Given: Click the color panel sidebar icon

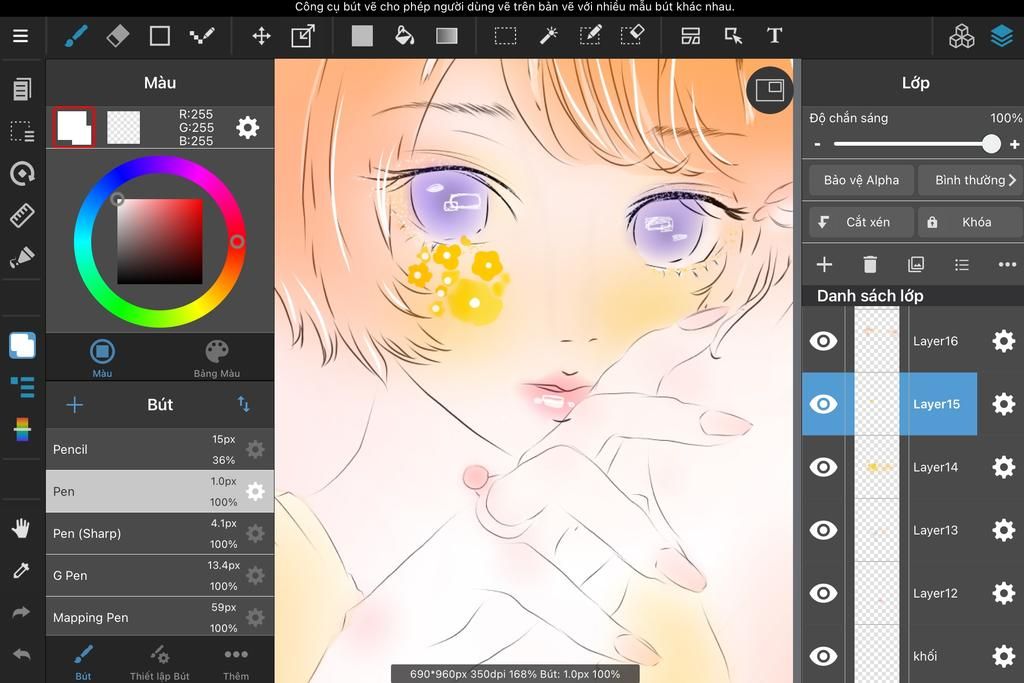Looking at the screenshot, I should pyautogui.click(x=22, y=345).
